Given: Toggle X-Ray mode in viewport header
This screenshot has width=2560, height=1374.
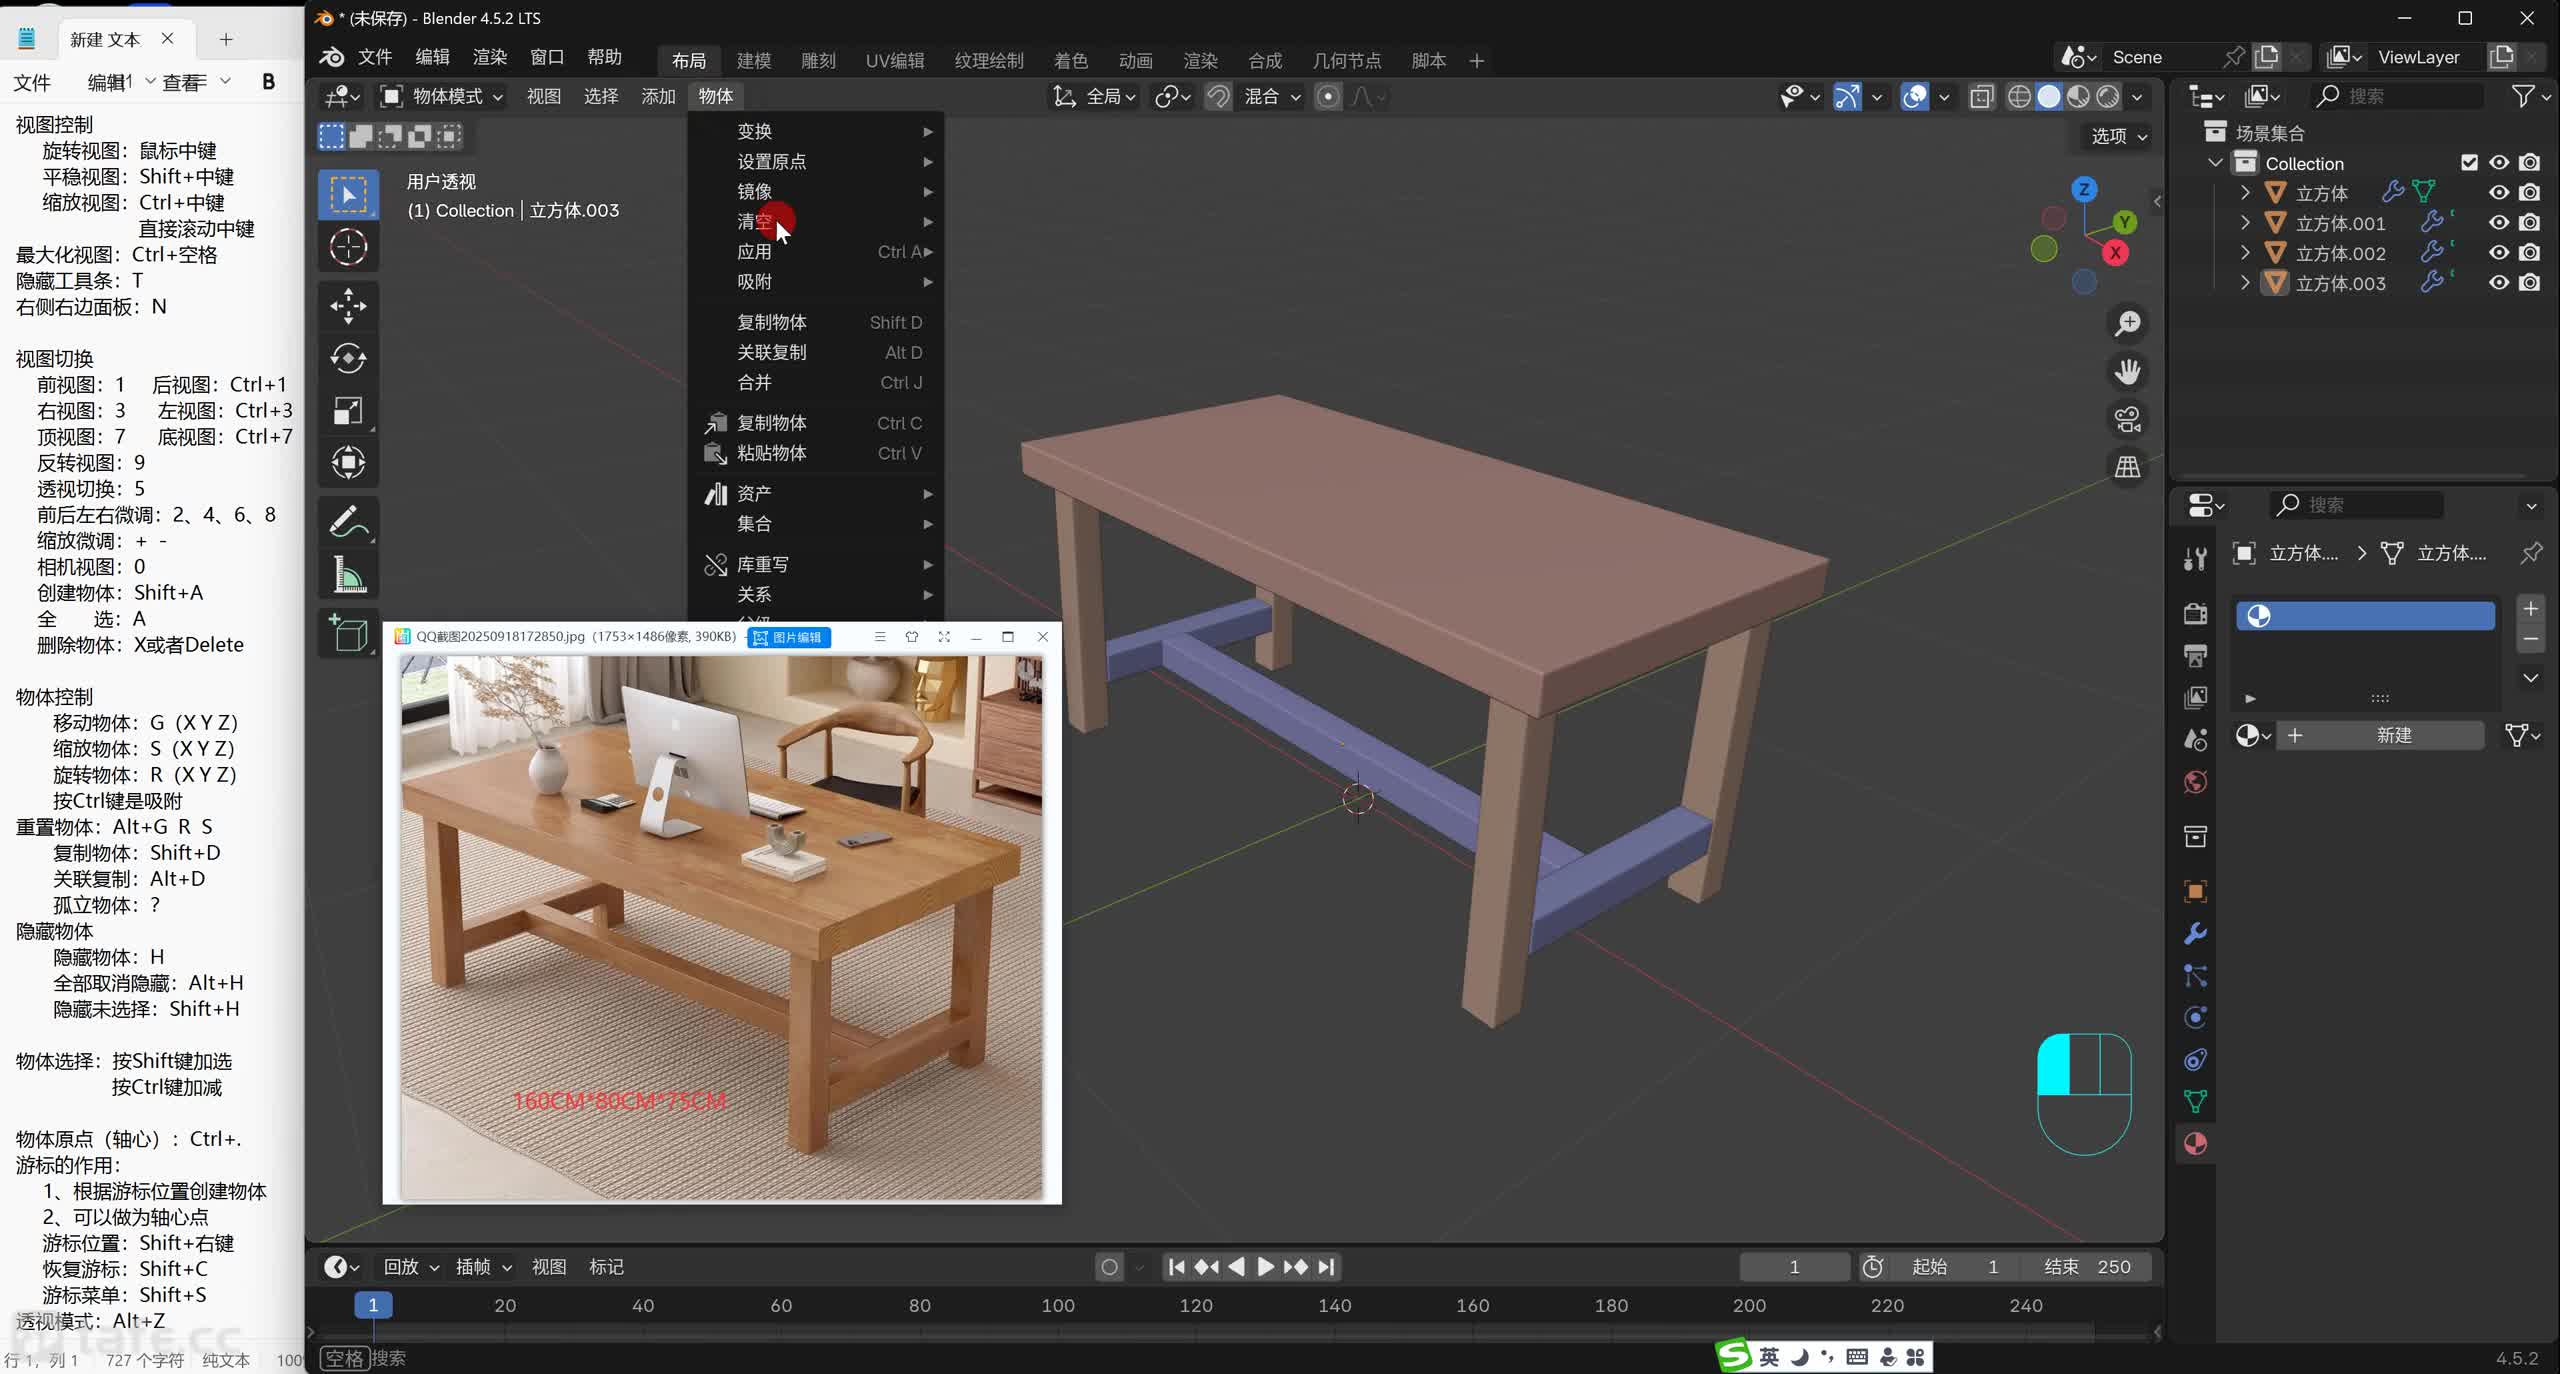Looking at the screenshot, I should point(1980,96).
